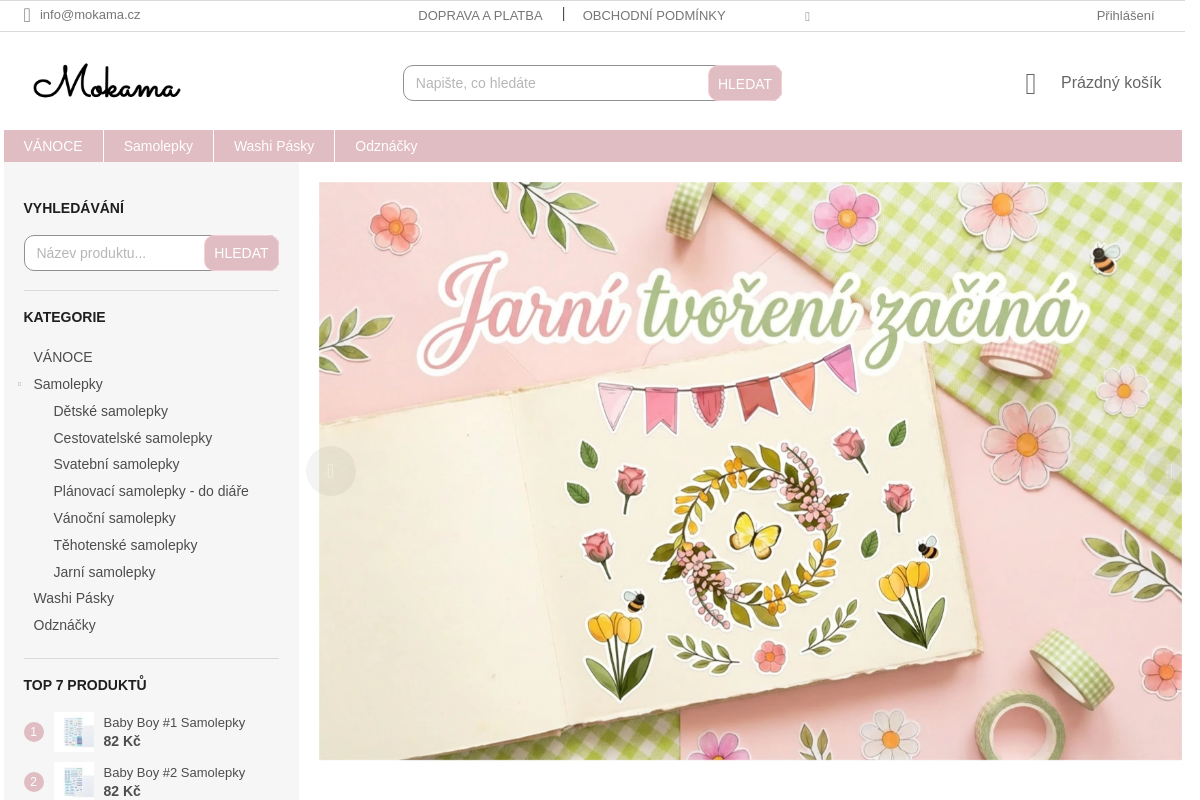
Task: Collapse the Samolepky category tree
Action: (x=19, y=384)
